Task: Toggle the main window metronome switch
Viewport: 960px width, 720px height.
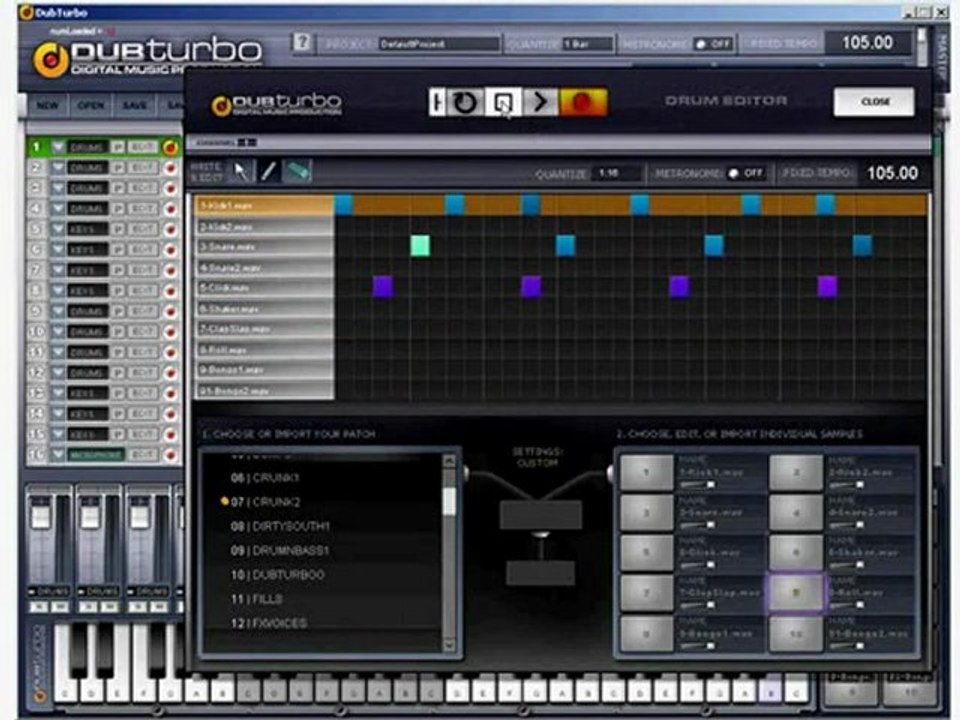Action: pos(713,44)
